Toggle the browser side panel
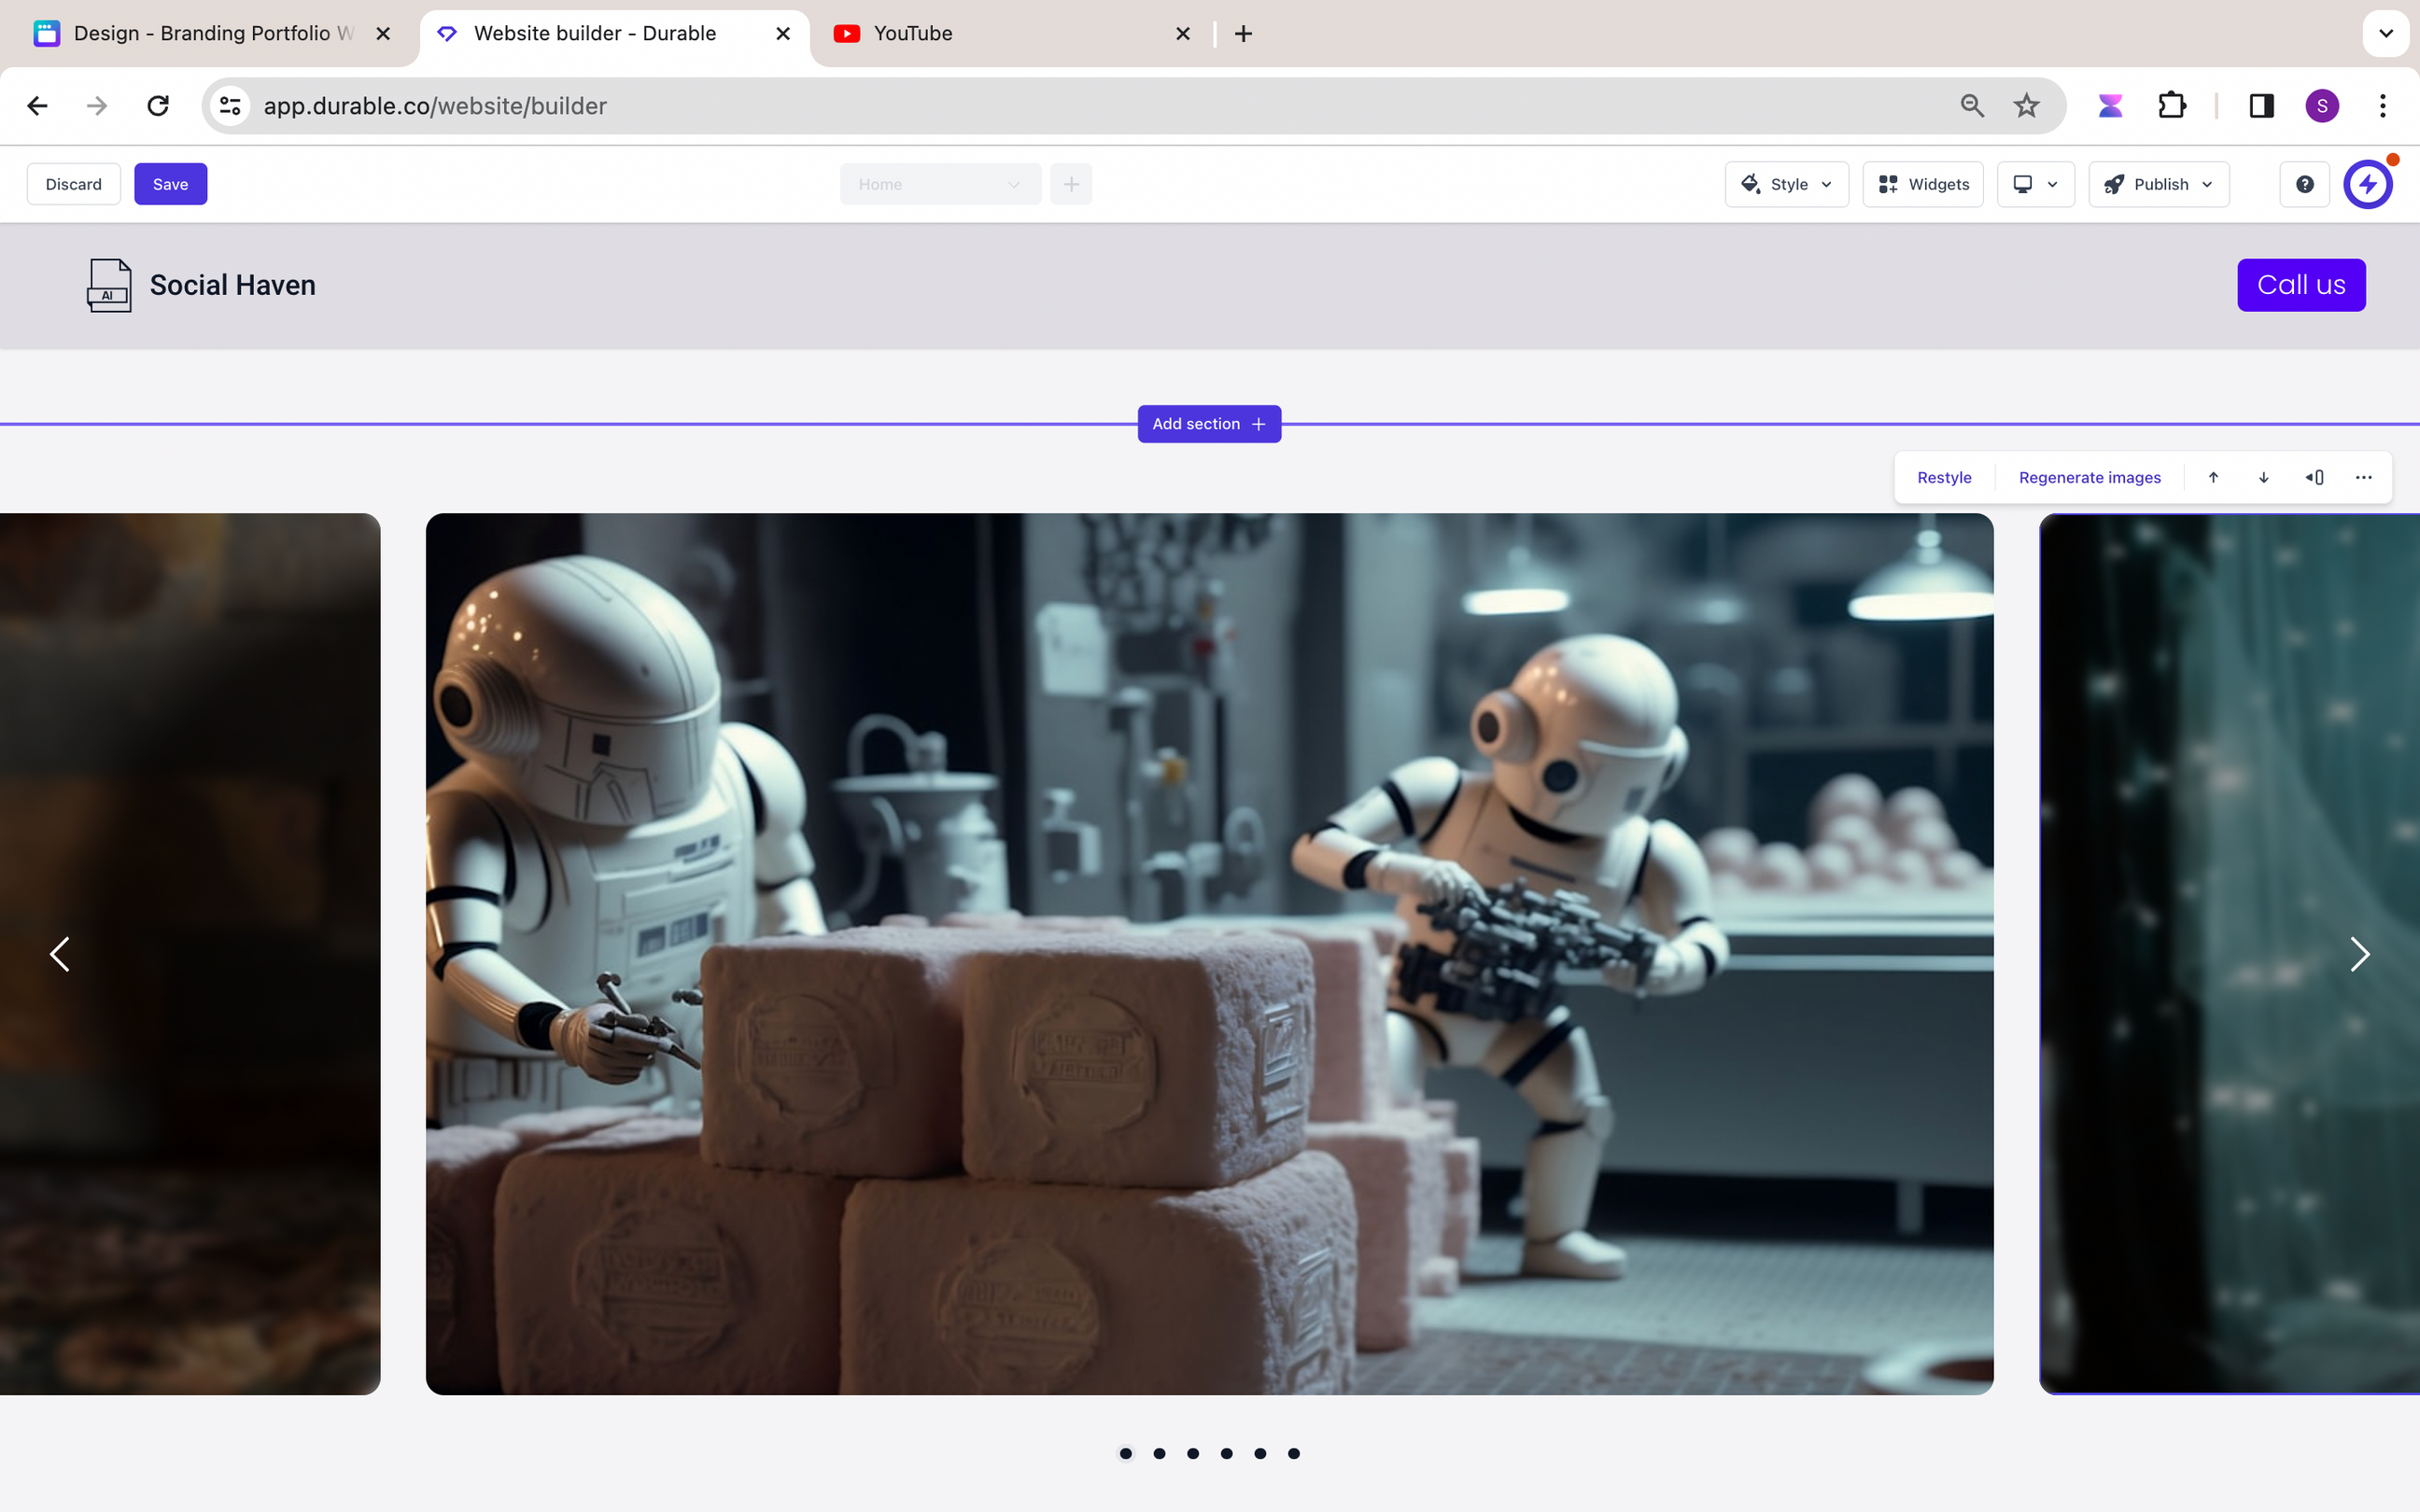The image size is (2420, 1512). 2262,106
